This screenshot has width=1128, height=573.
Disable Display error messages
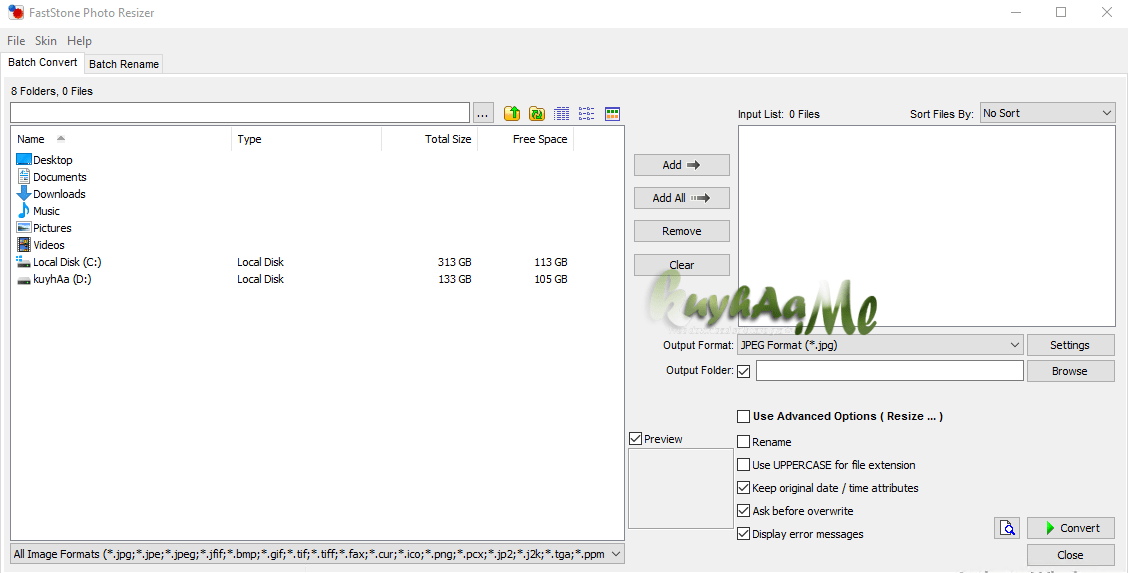click(744, 534)
